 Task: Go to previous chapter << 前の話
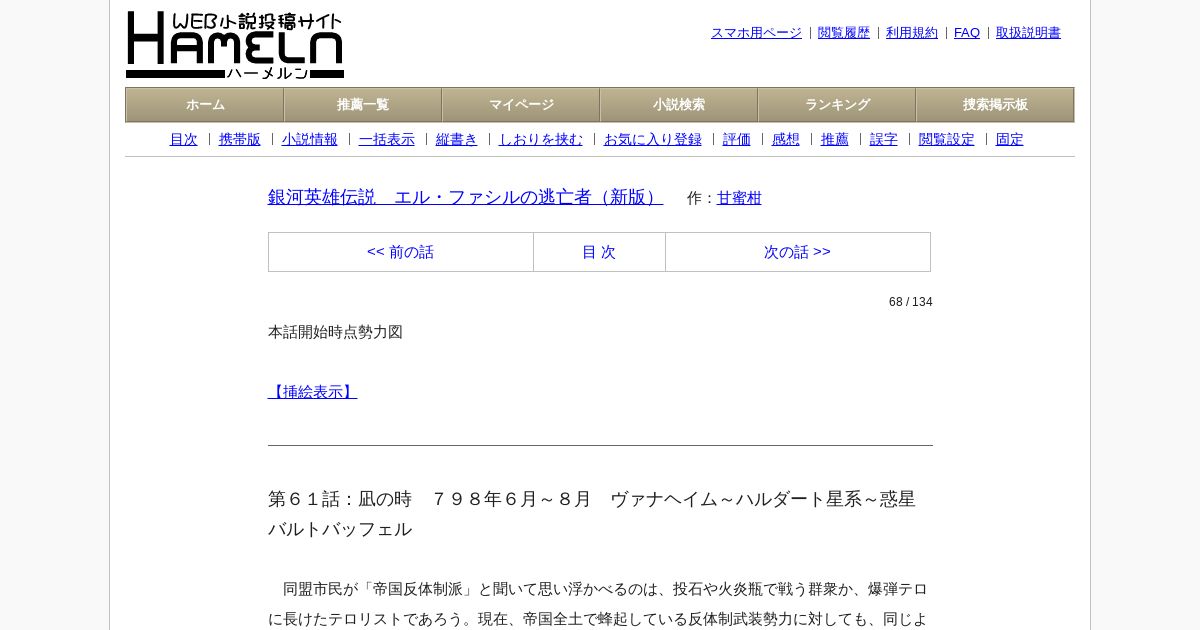click(401, 252)
